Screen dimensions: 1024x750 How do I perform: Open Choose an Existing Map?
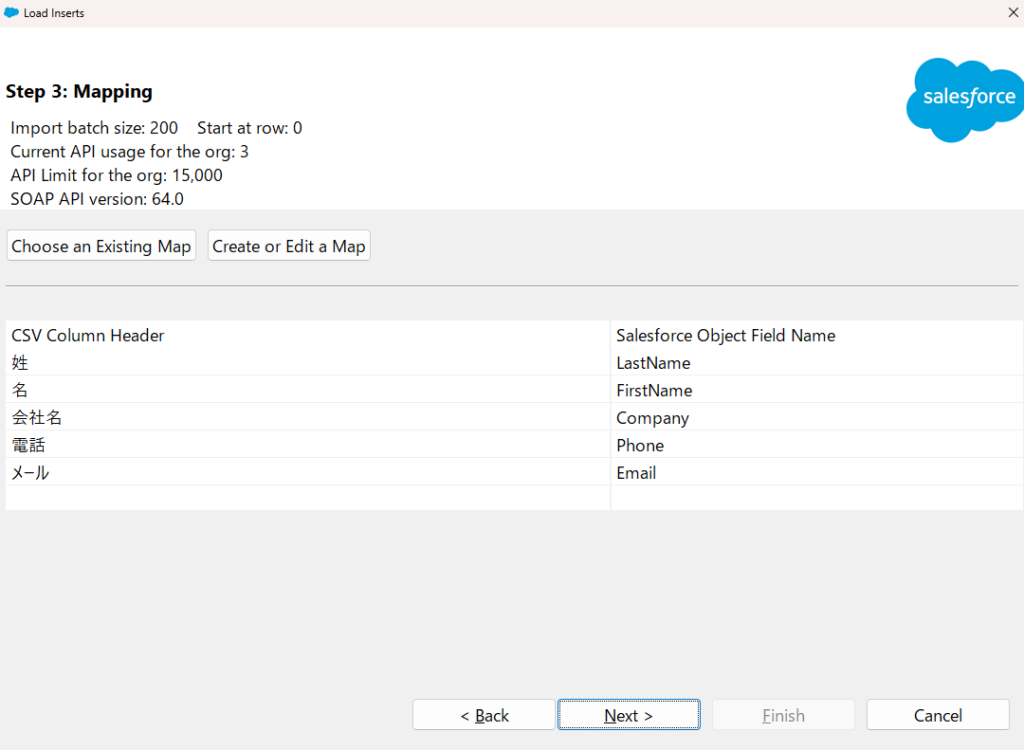[101, 246]
